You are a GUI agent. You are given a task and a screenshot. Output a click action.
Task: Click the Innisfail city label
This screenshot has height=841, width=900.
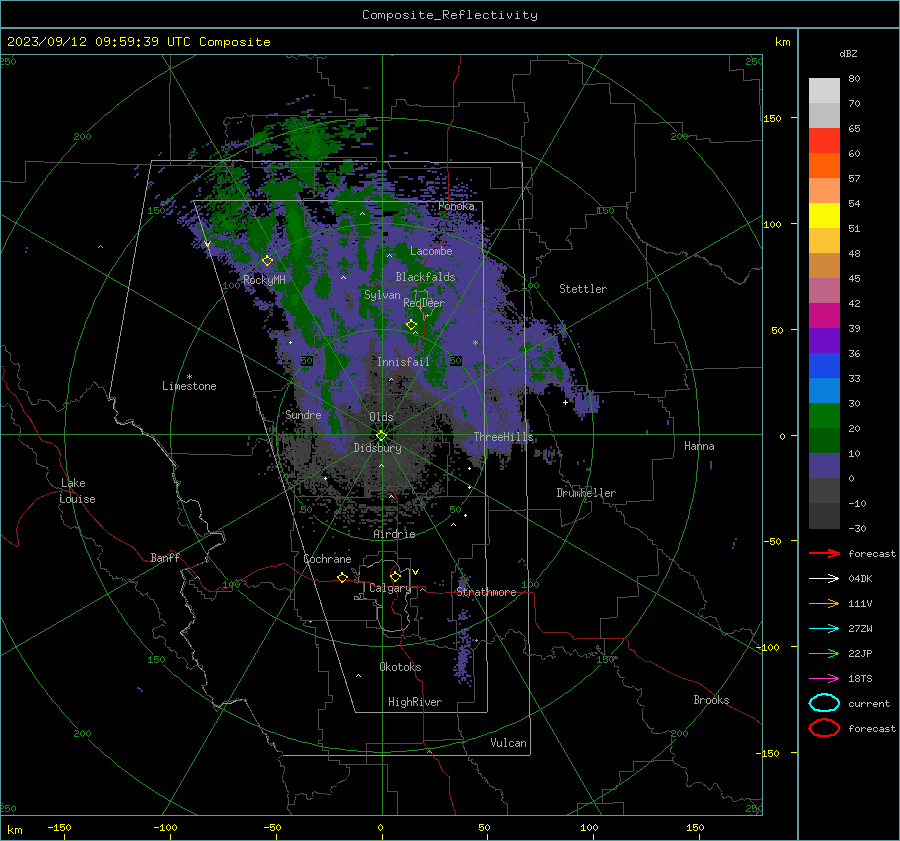pyautogui.click(x=403, y=362)
